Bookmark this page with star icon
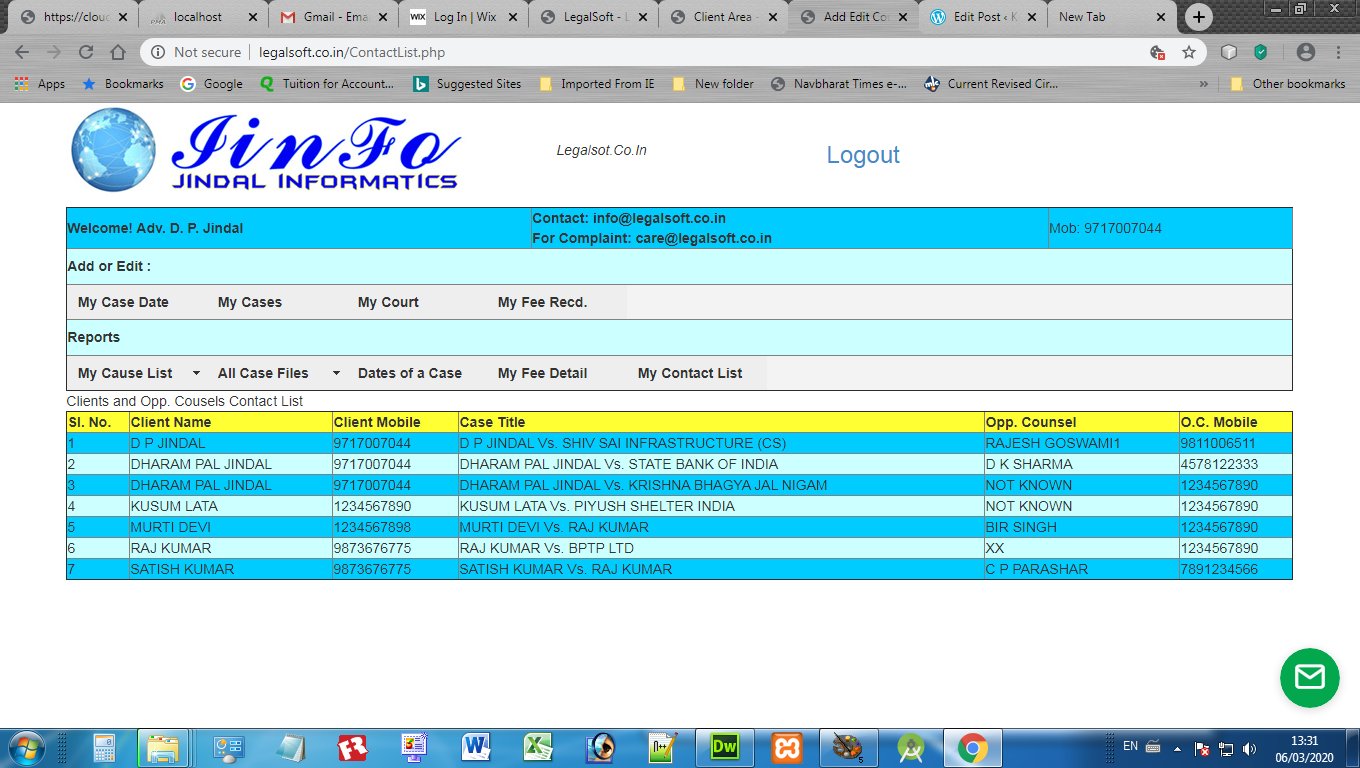The image size is (1360, 768). tap(1189, 52)
